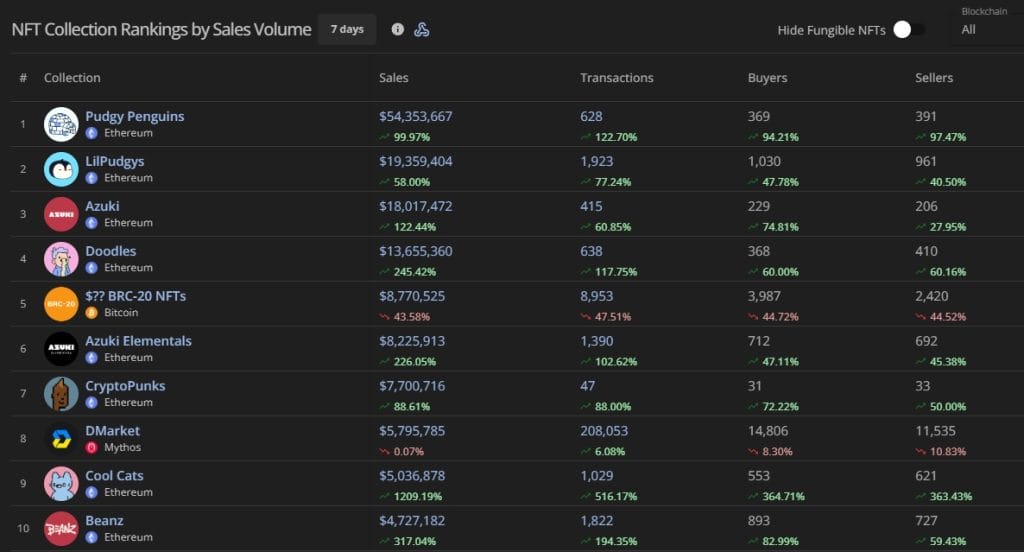
Task: Click the webhook-style icon beside the info icon
Action: [x=422, y=29]
